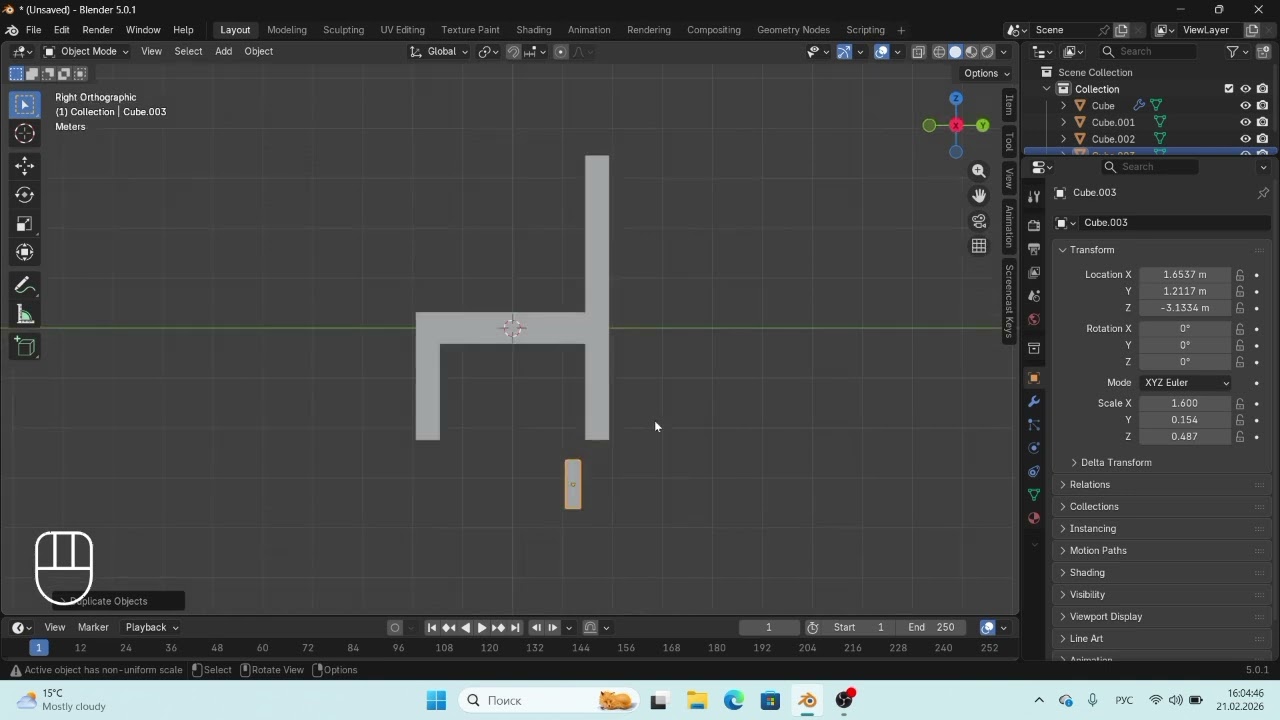Open the Scene properties tab
The image size is (1280, 720).
pyautogui.click(x=1034, y=296)
